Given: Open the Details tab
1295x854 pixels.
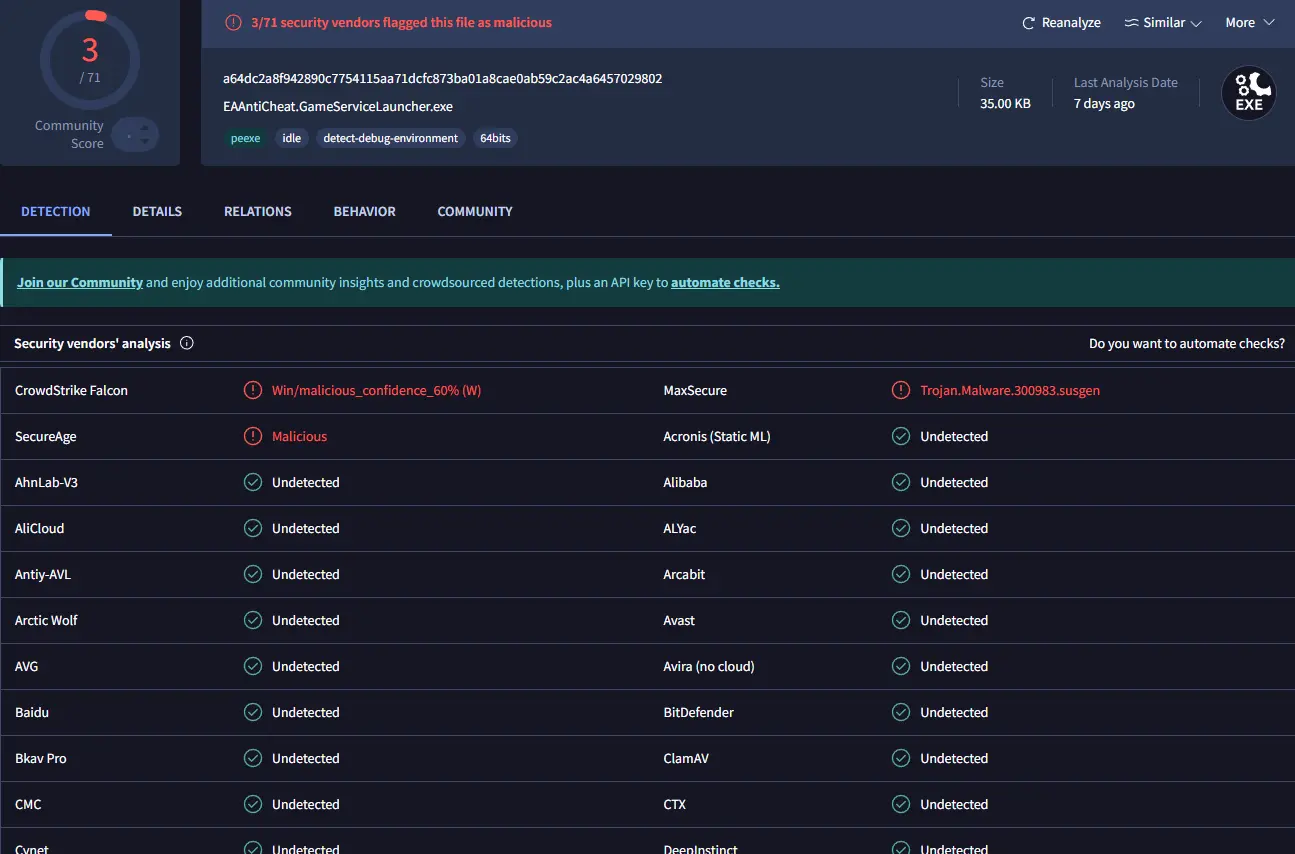Looking at the screenshot, I should click(x=157, y=211).
